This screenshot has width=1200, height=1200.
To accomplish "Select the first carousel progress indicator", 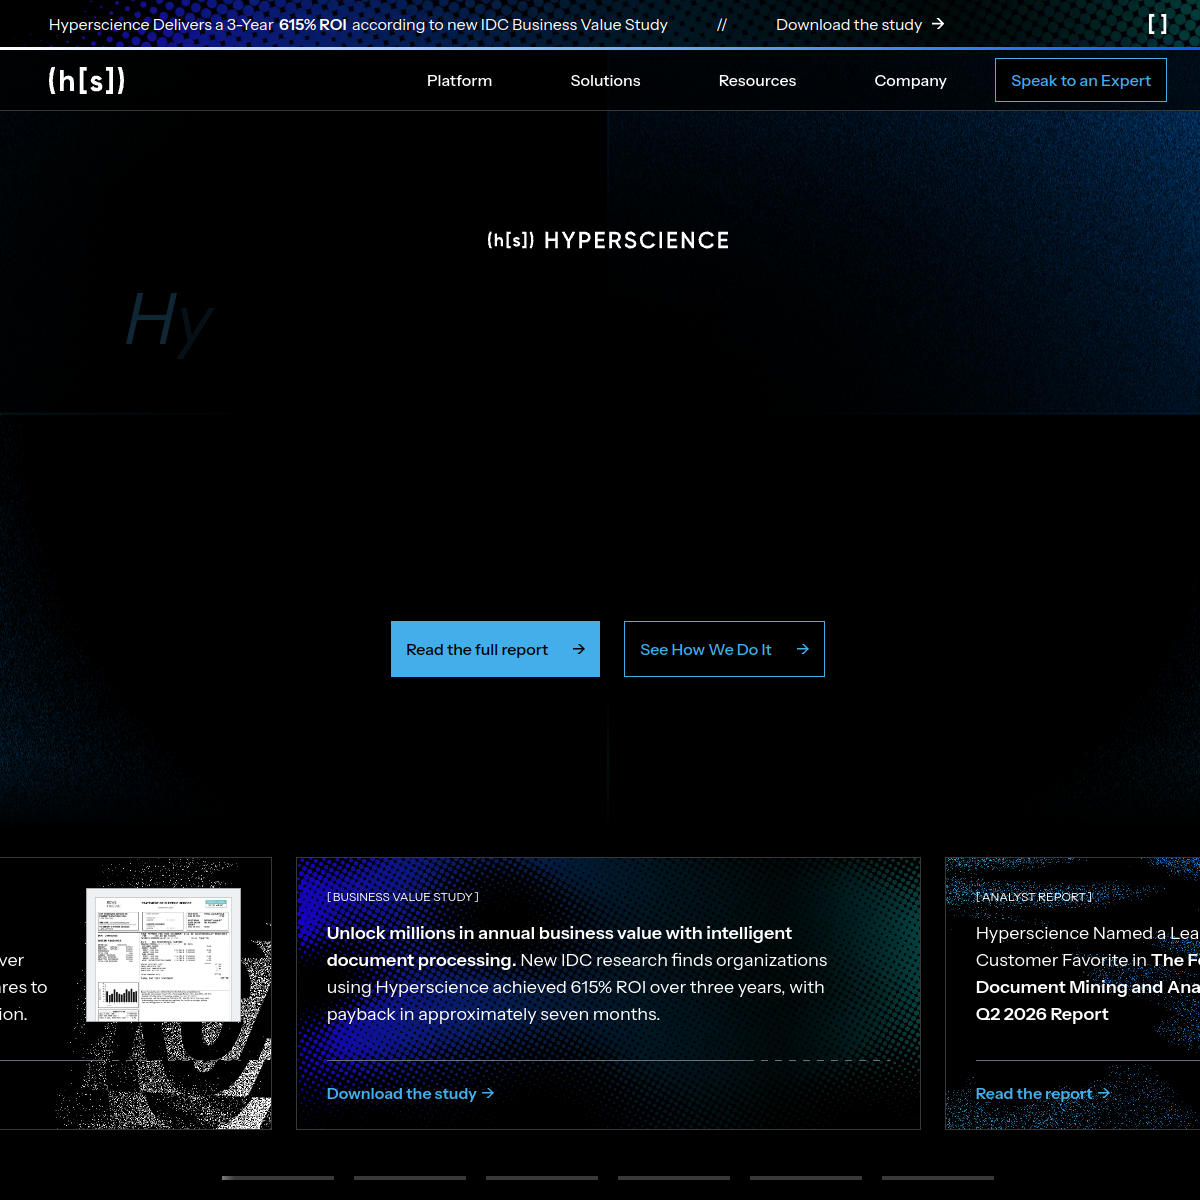I will [x=278, y=1178].
